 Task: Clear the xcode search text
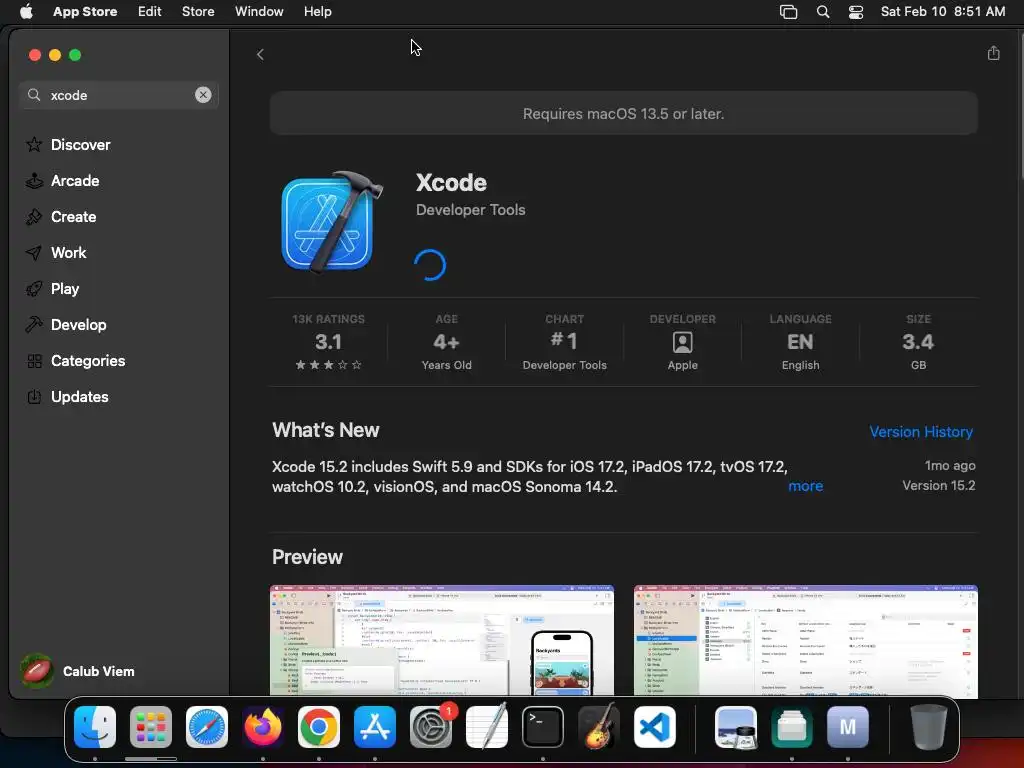(203, 95)
